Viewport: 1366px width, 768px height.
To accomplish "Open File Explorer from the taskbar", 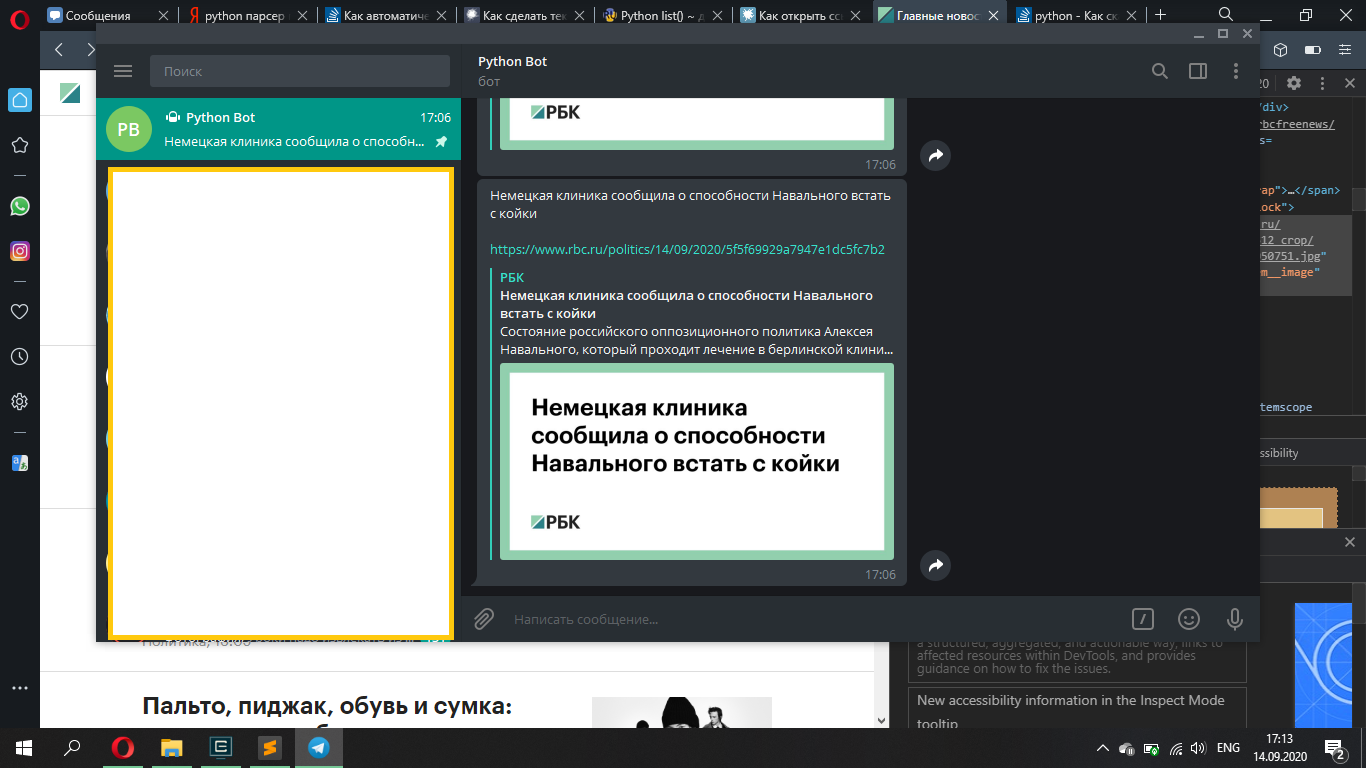I will (x=172, y=747).
